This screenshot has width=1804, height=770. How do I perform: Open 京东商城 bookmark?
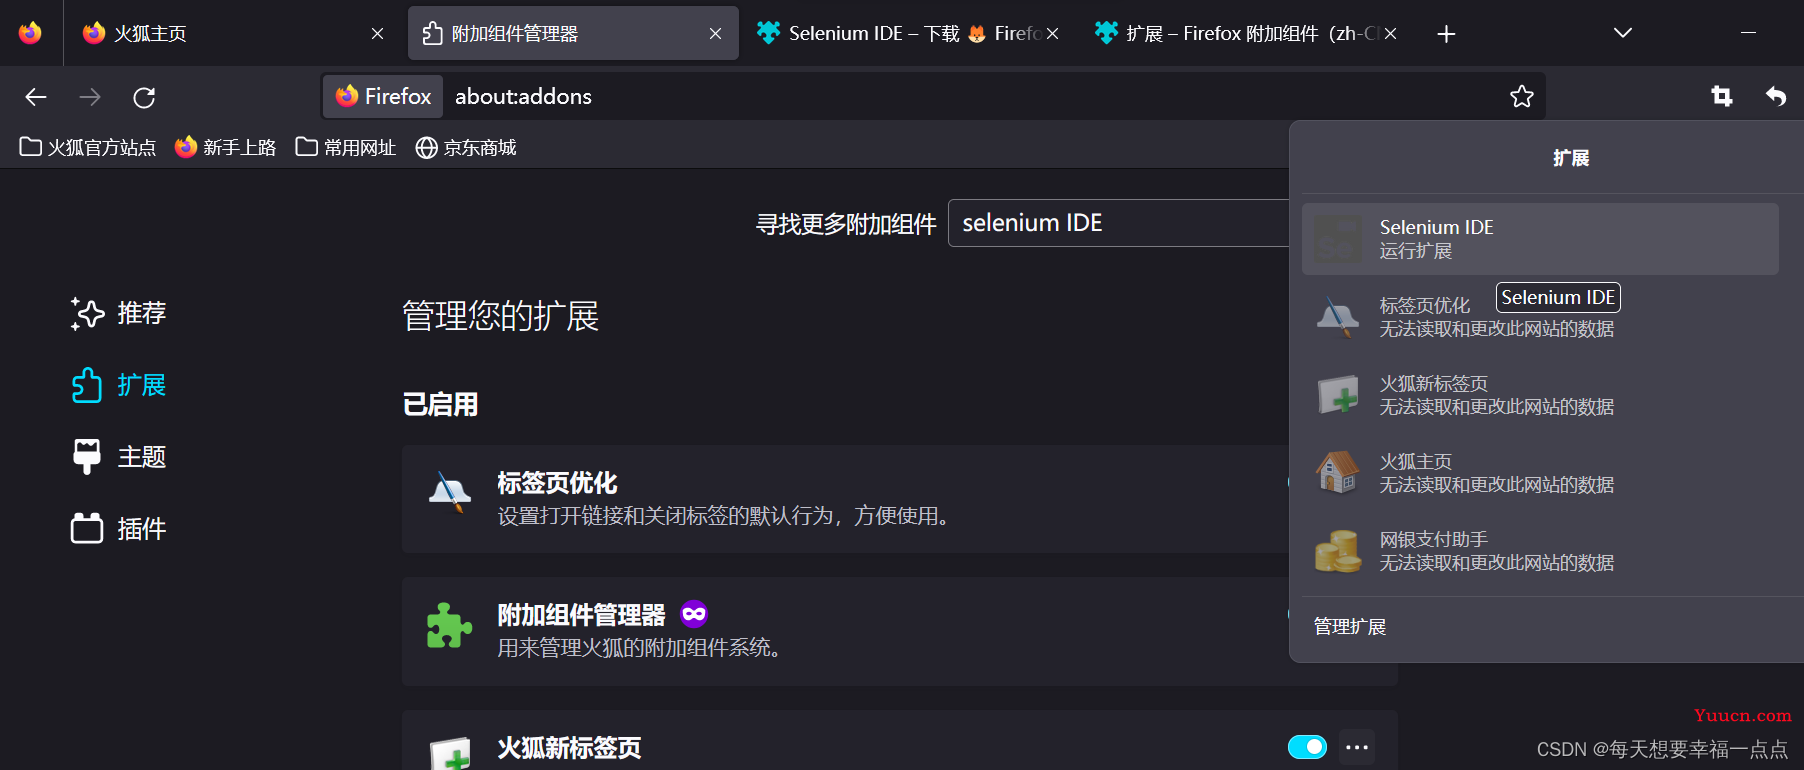pos(466,147)
